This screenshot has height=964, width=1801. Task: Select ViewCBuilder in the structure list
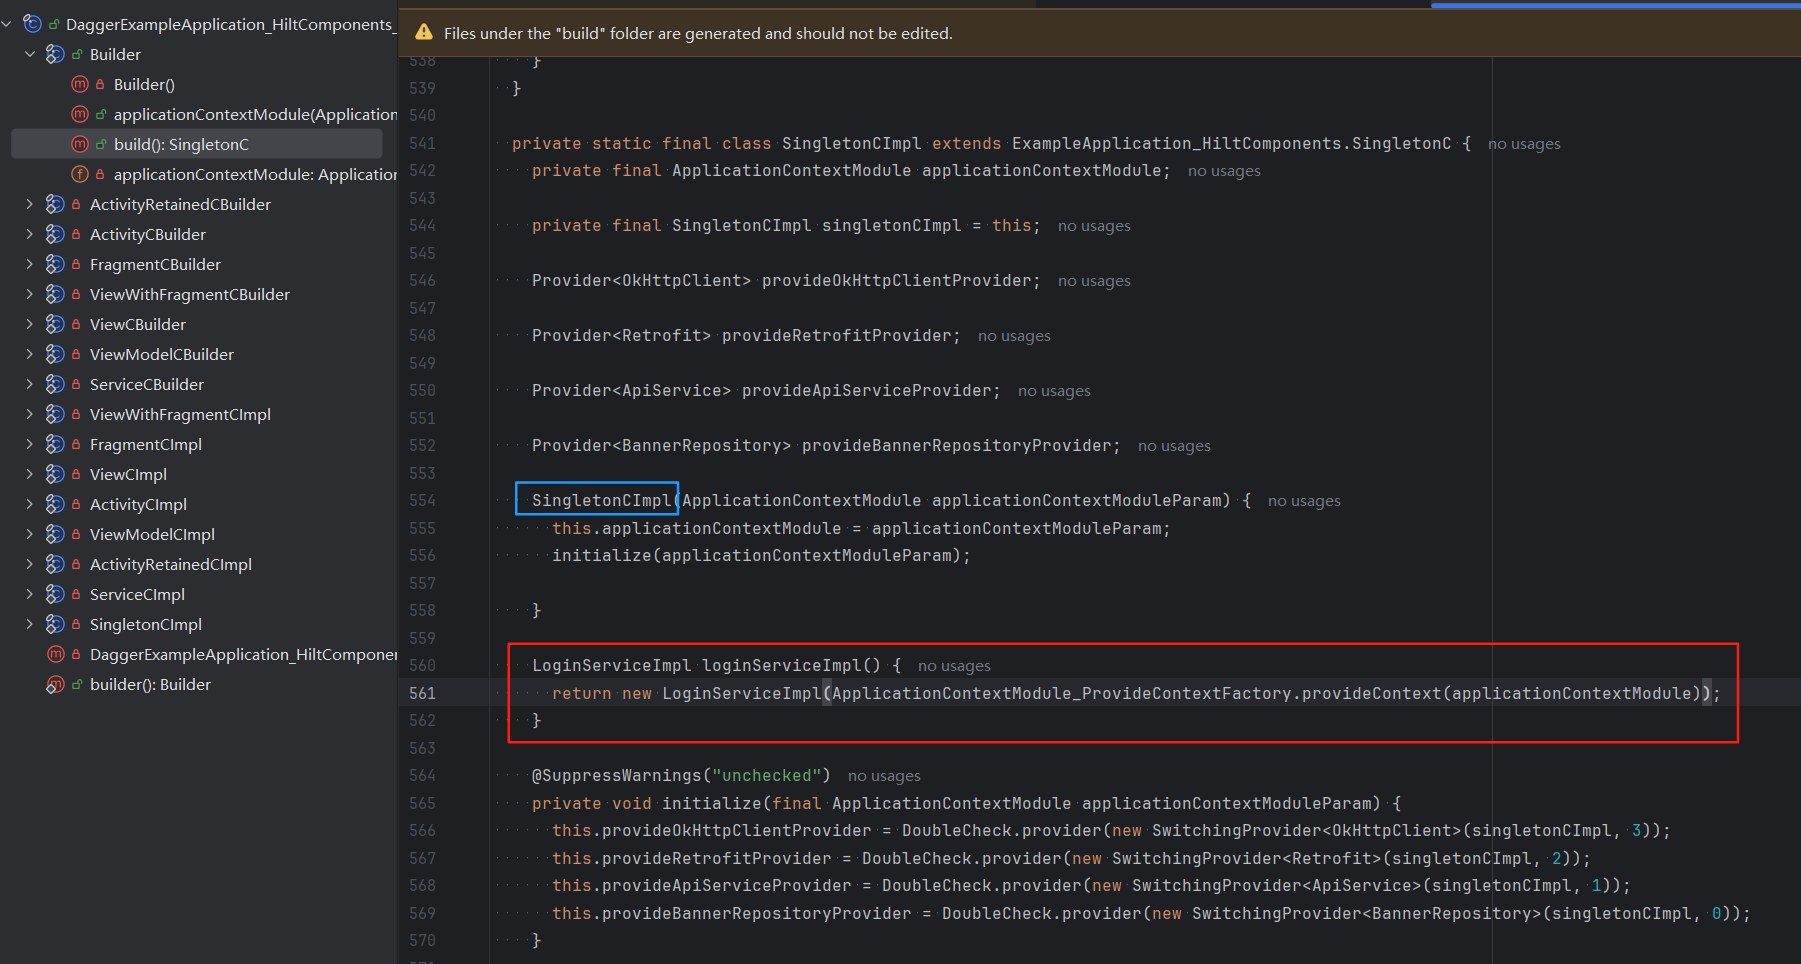pos(137,325)
